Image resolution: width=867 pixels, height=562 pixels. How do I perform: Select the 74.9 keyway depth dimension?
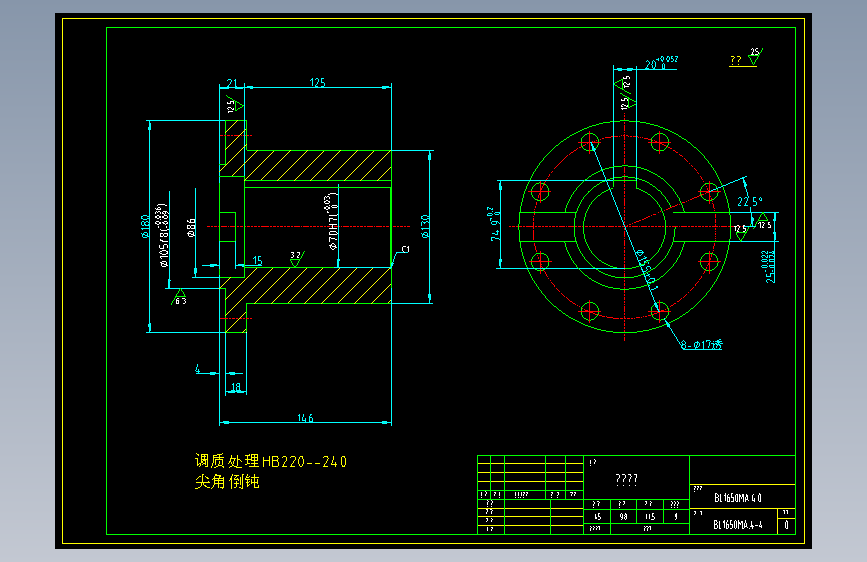[x=494, y=223]
